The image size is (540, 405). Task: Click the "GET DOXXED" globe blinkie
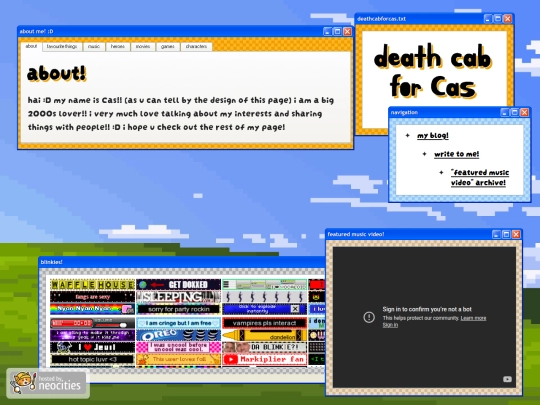[178, 285]
